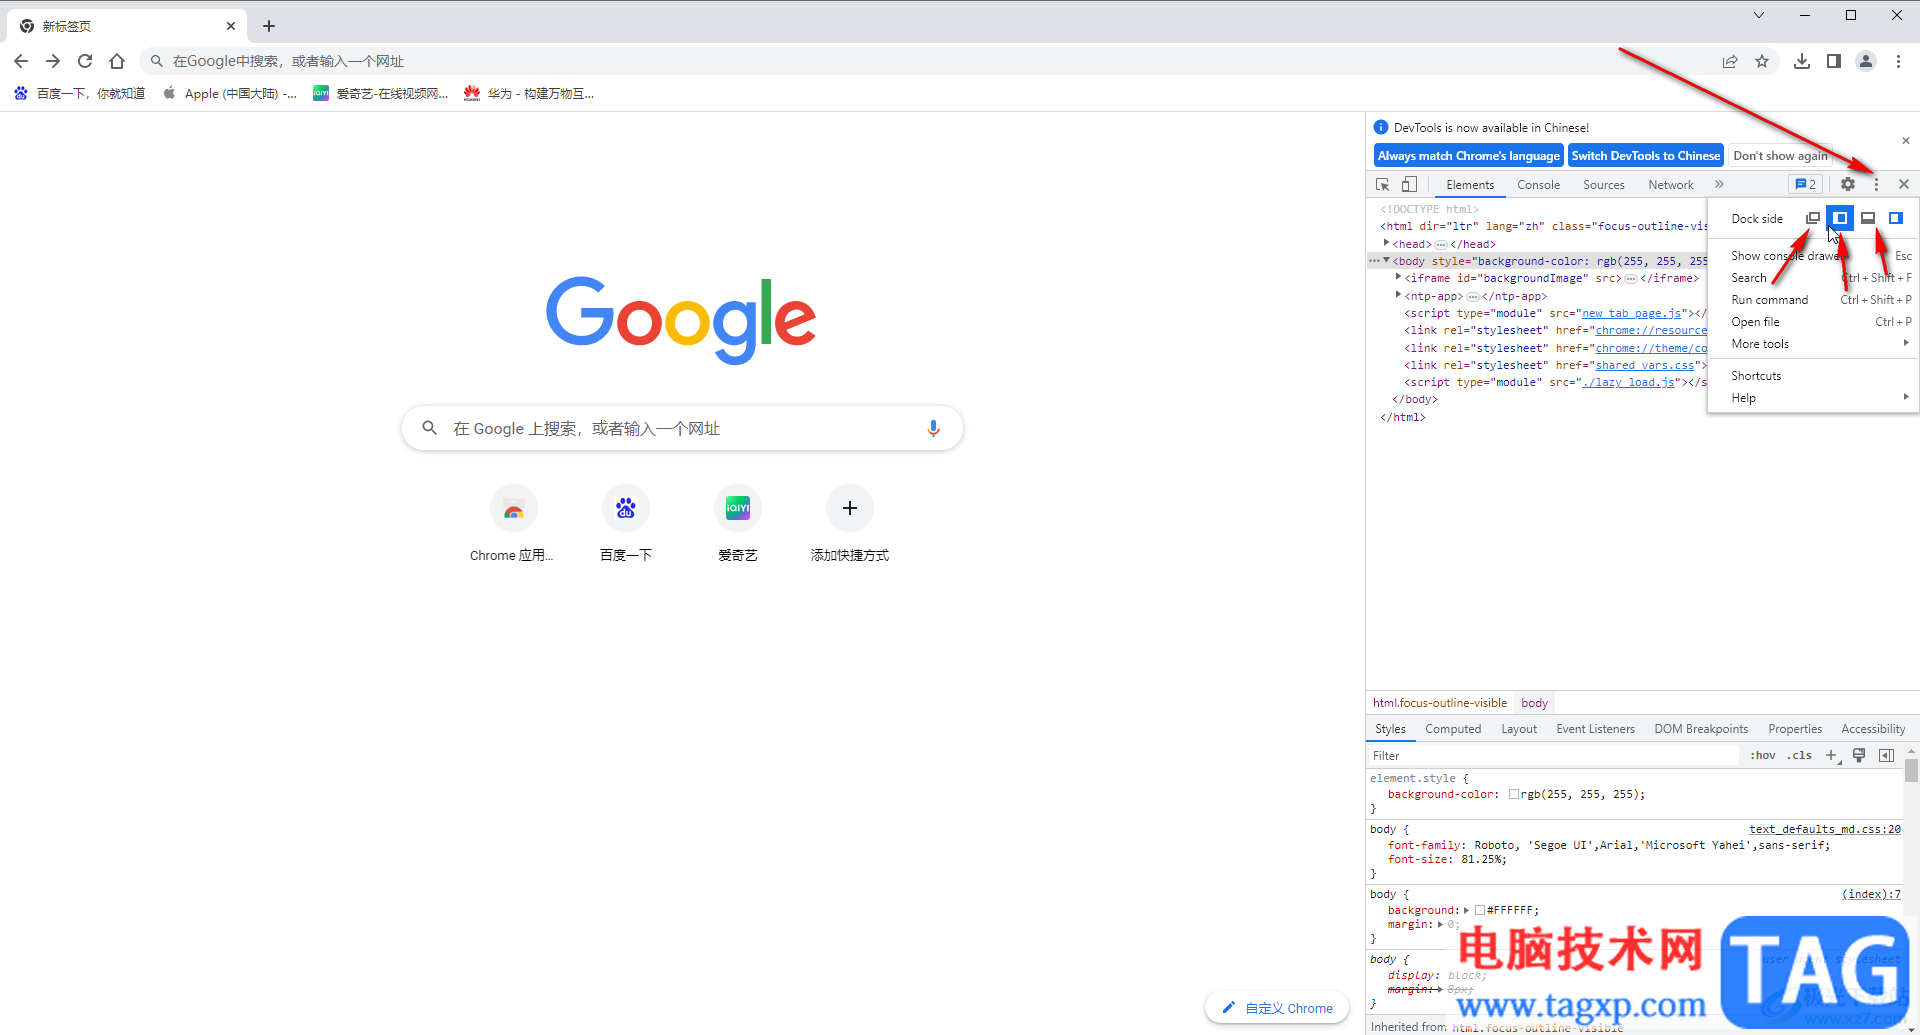The image size is (1920, 1035).
Task: Open background-color rgb color swatch
Action: [1514, 794]
